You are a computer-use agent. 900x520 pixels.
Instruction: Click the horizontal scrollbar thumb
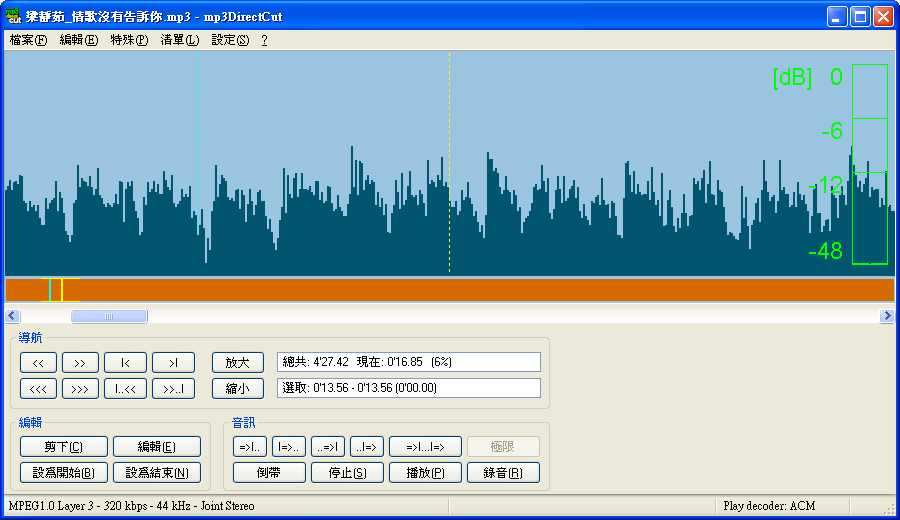[109, 316]
